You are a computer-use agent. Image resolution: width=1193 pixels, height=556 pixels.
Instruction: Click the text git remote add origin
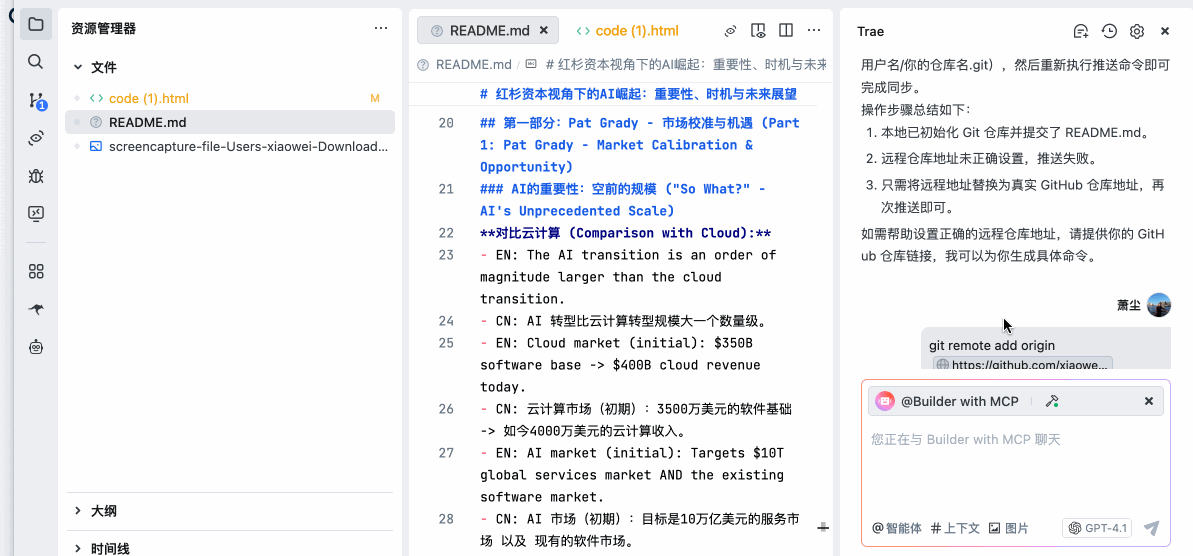[991, 345]
